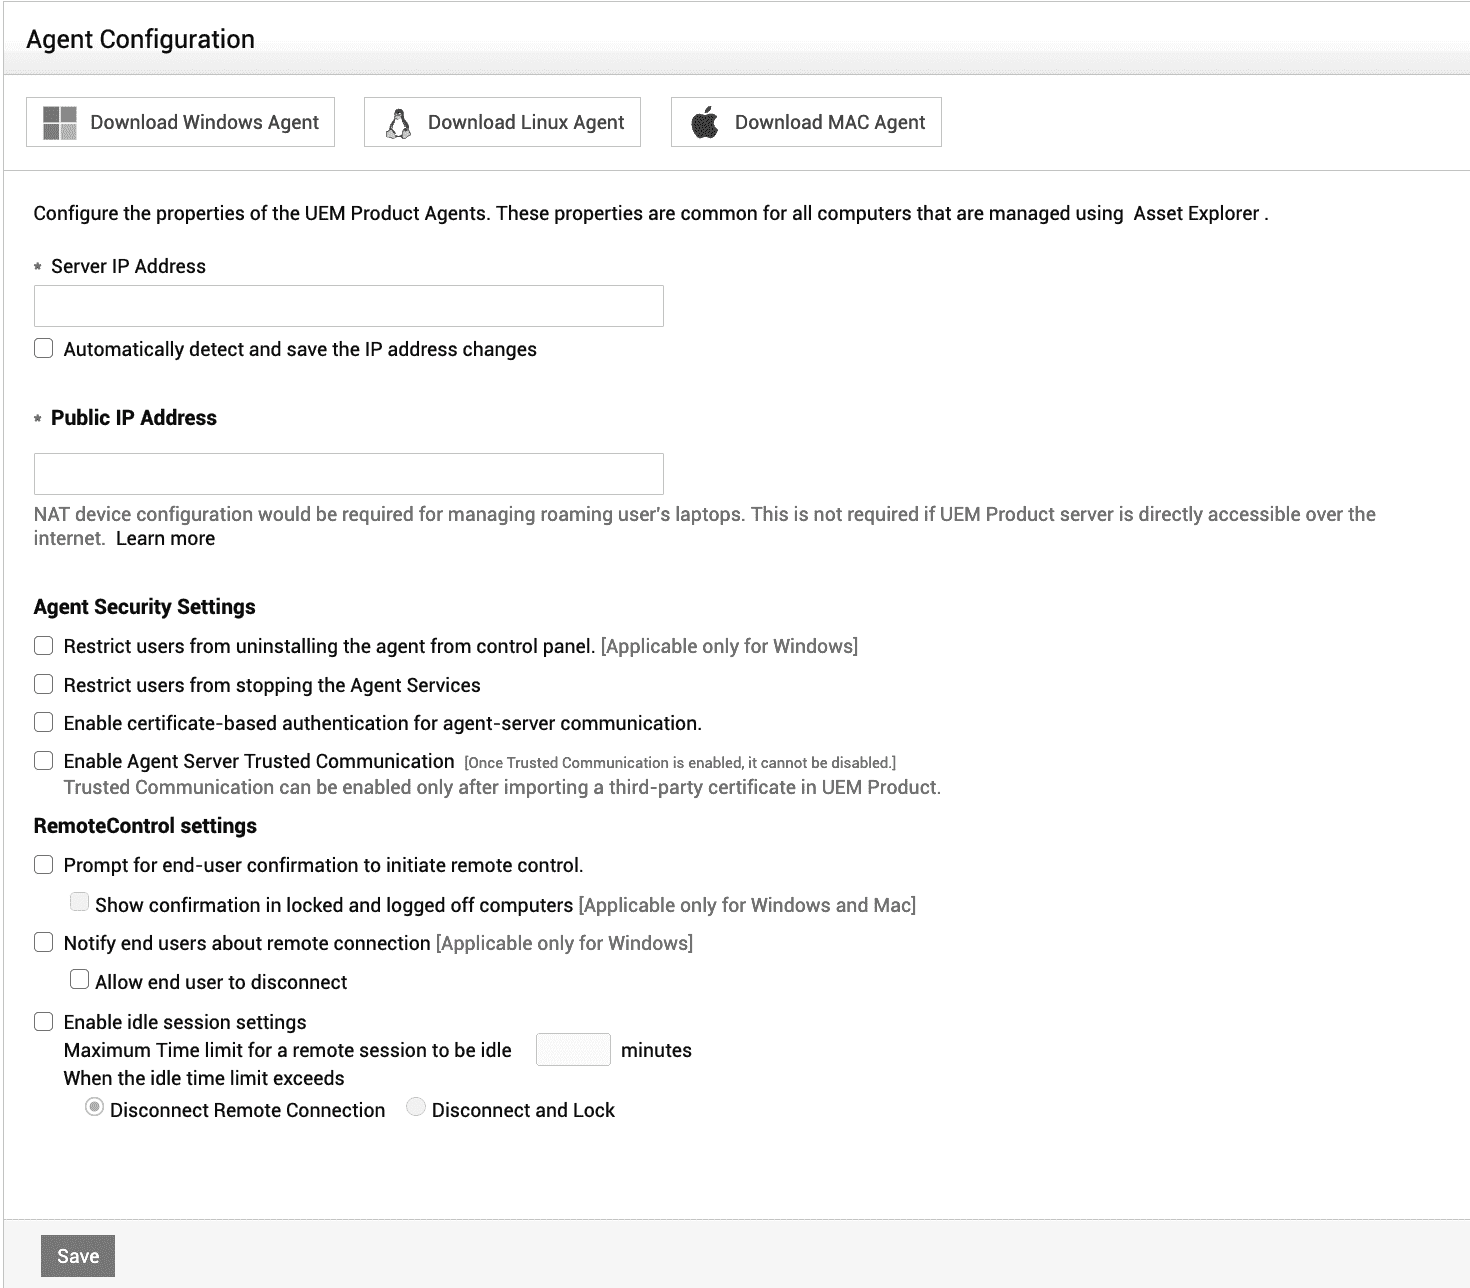Image resolution: width=1470 pixels, height=1288 pixels.
Task: Click the Windows logo icon
Action: [x=60, y=123]
